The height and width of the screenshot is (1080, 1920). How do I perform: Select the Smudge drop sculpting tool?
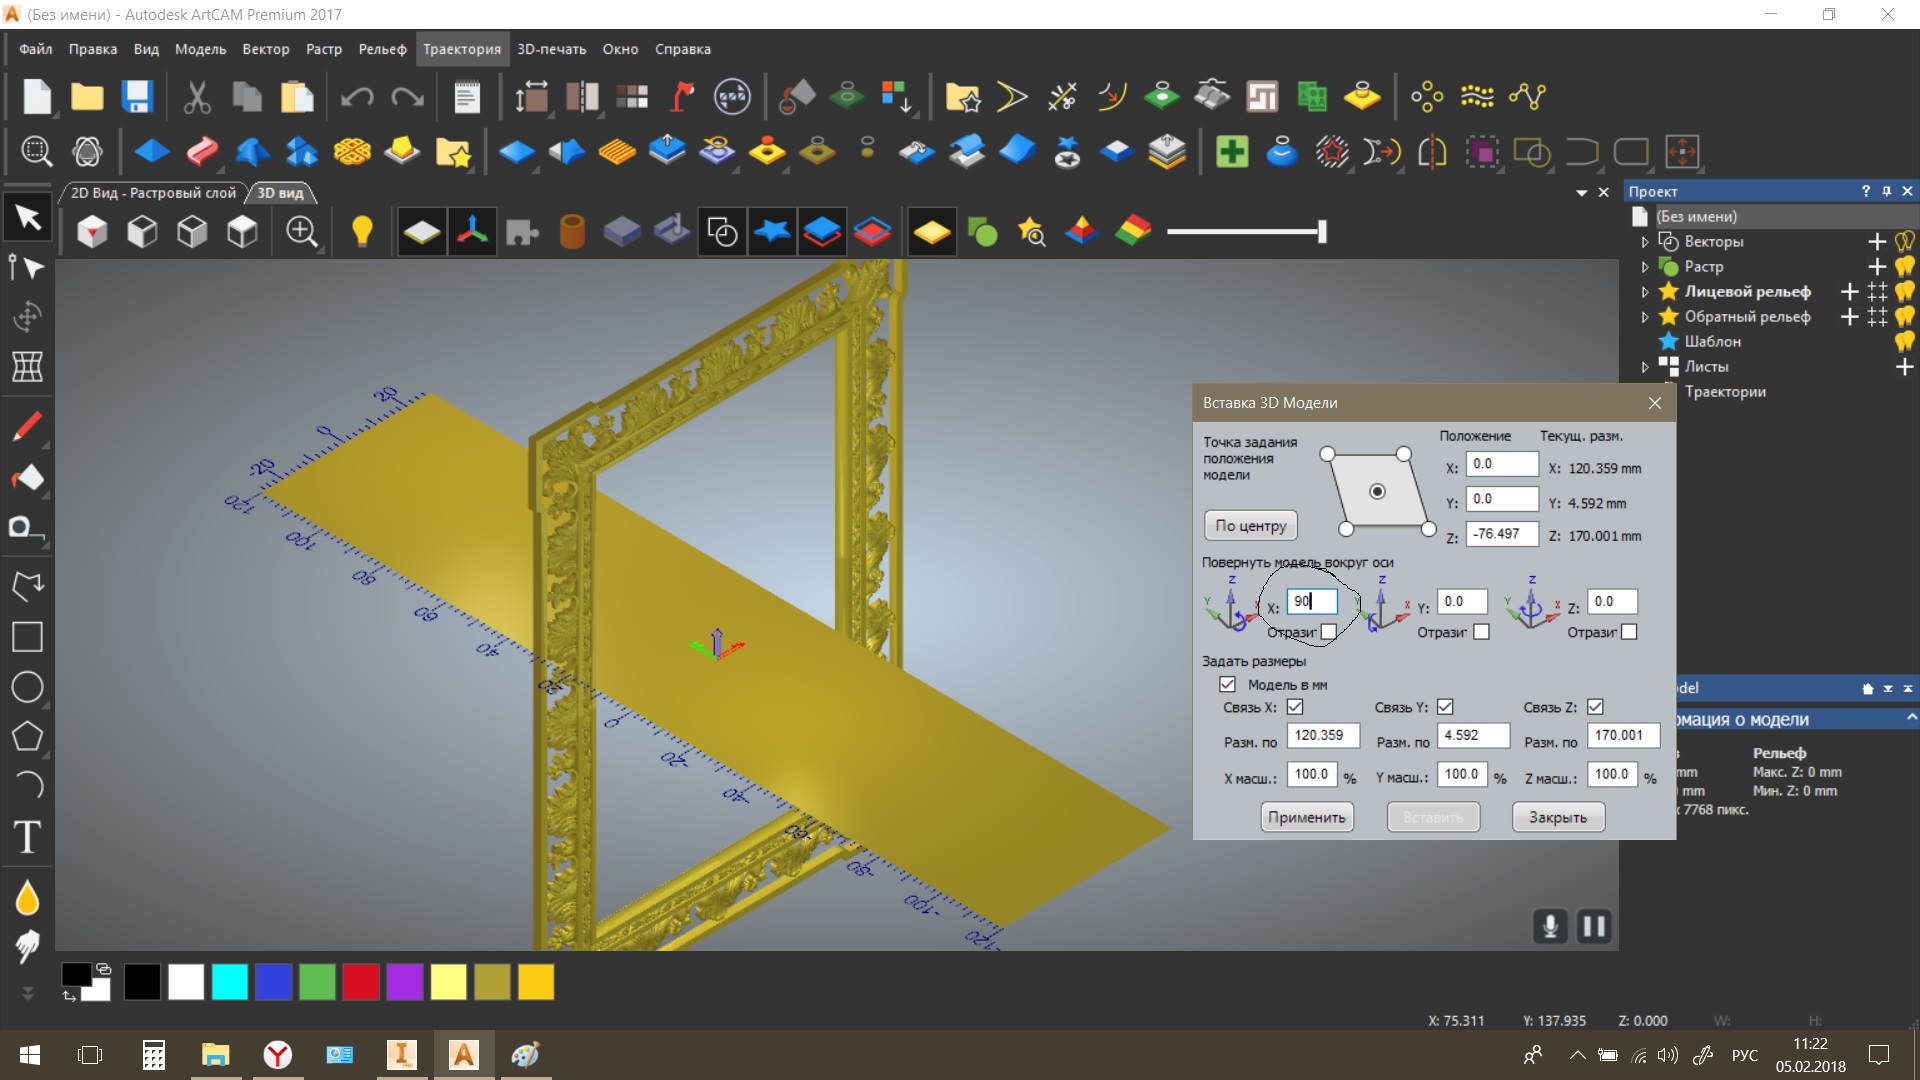pyautogui.click(x=27, y=898)
